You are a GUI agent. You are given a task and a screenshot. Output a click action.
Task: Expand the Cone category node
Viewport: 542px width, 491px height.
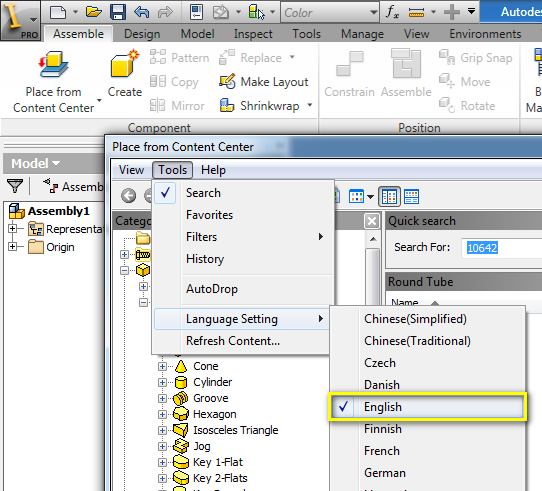pos(162,366)
